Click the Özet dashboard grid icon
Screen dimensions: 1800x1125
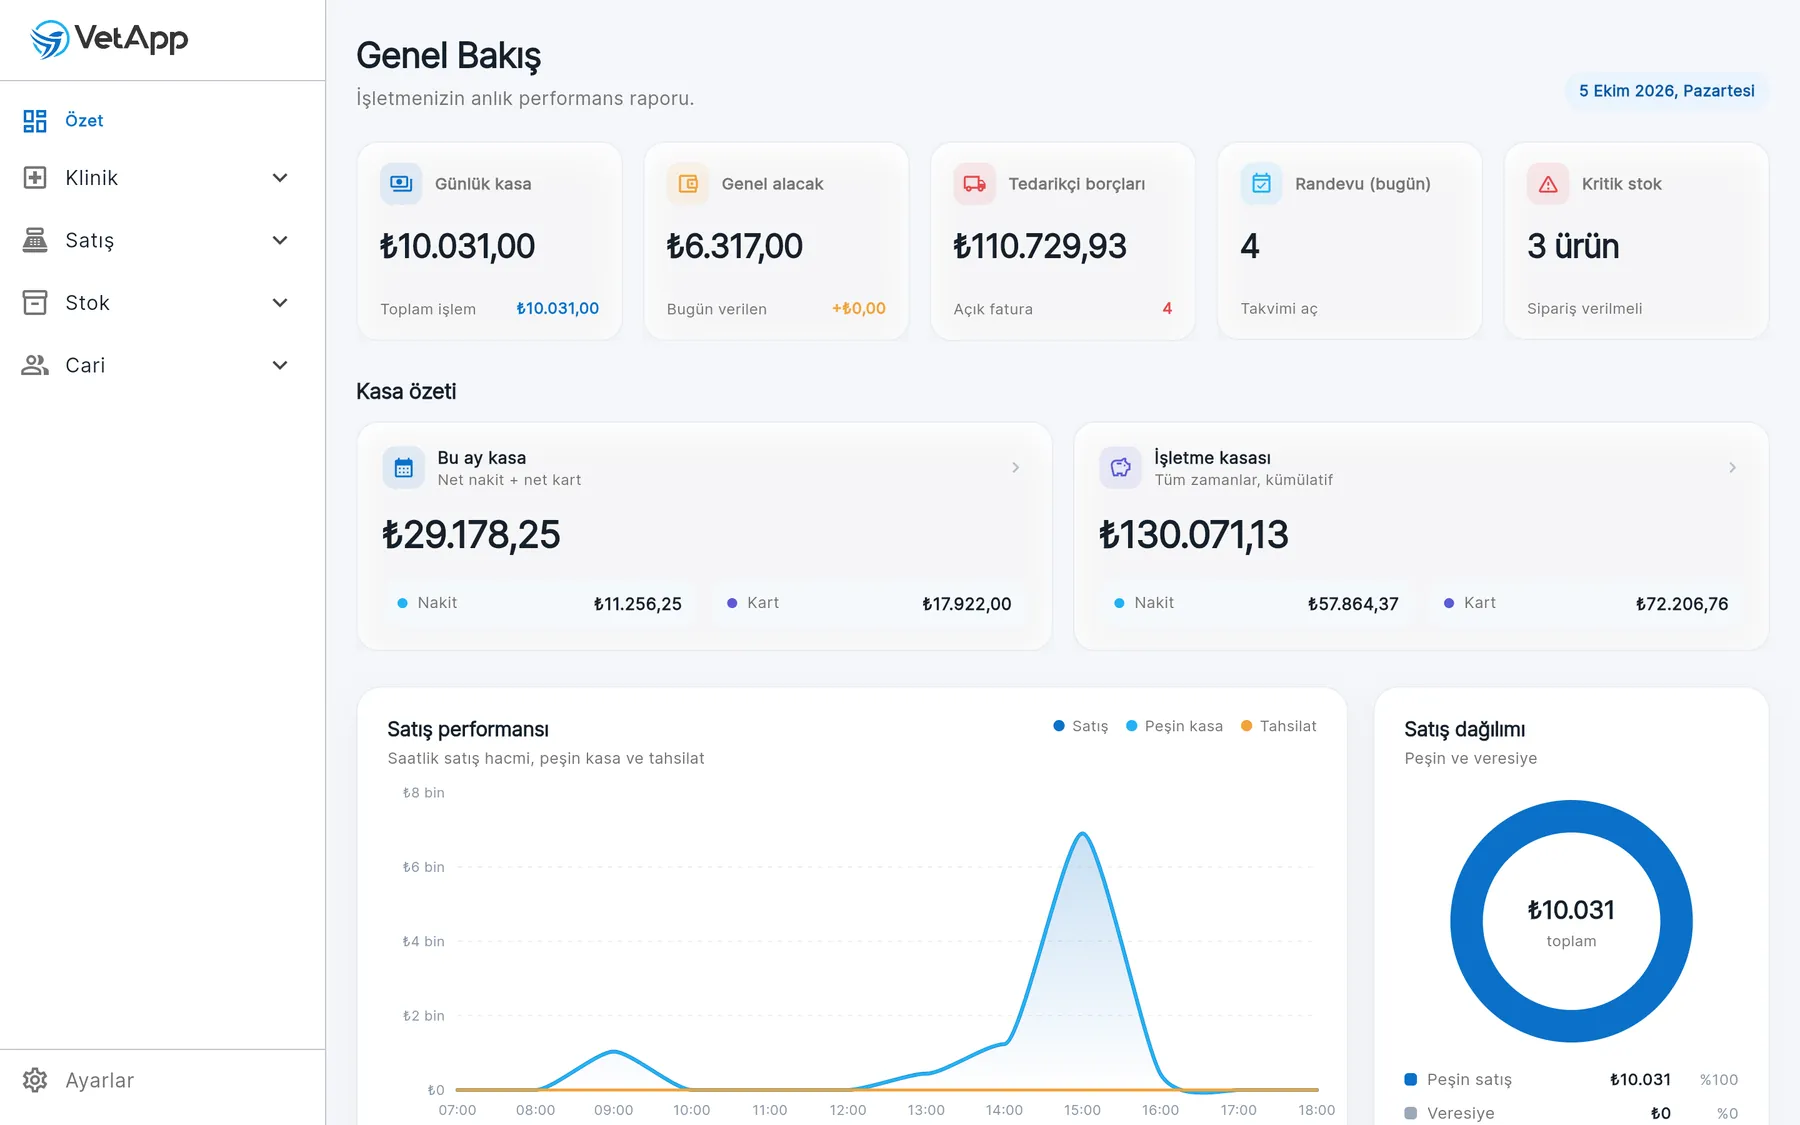coord(35,121)
